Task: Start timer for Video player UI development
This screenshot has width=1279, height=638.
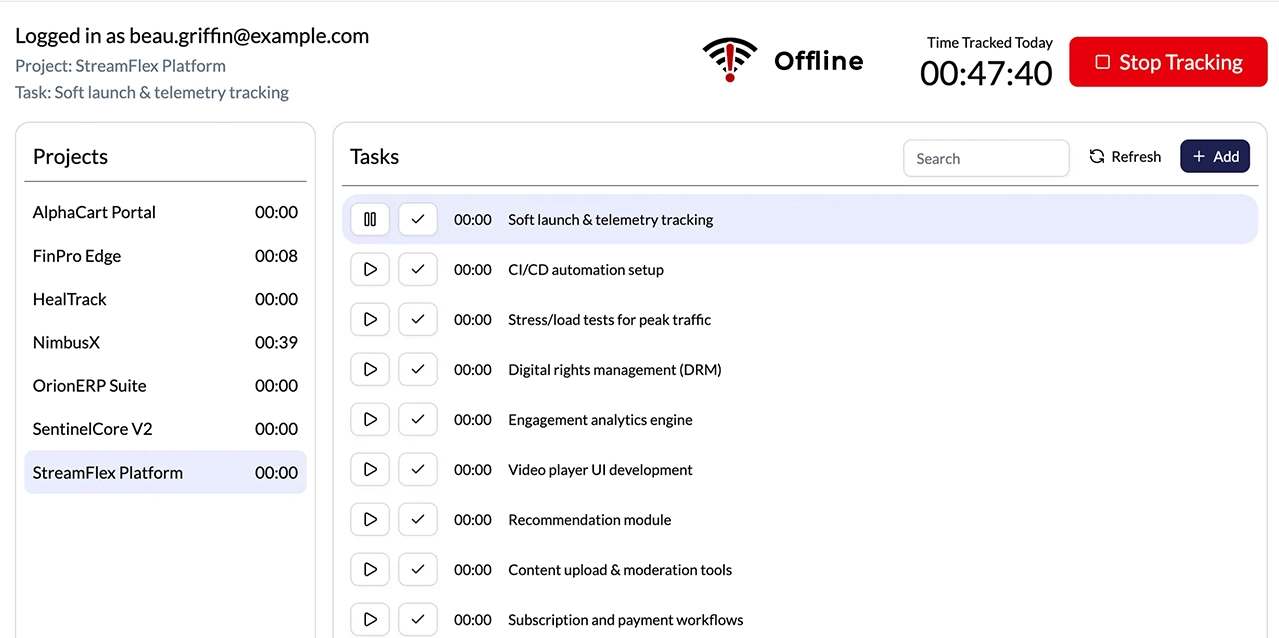Action: click(x=369, y=469)
